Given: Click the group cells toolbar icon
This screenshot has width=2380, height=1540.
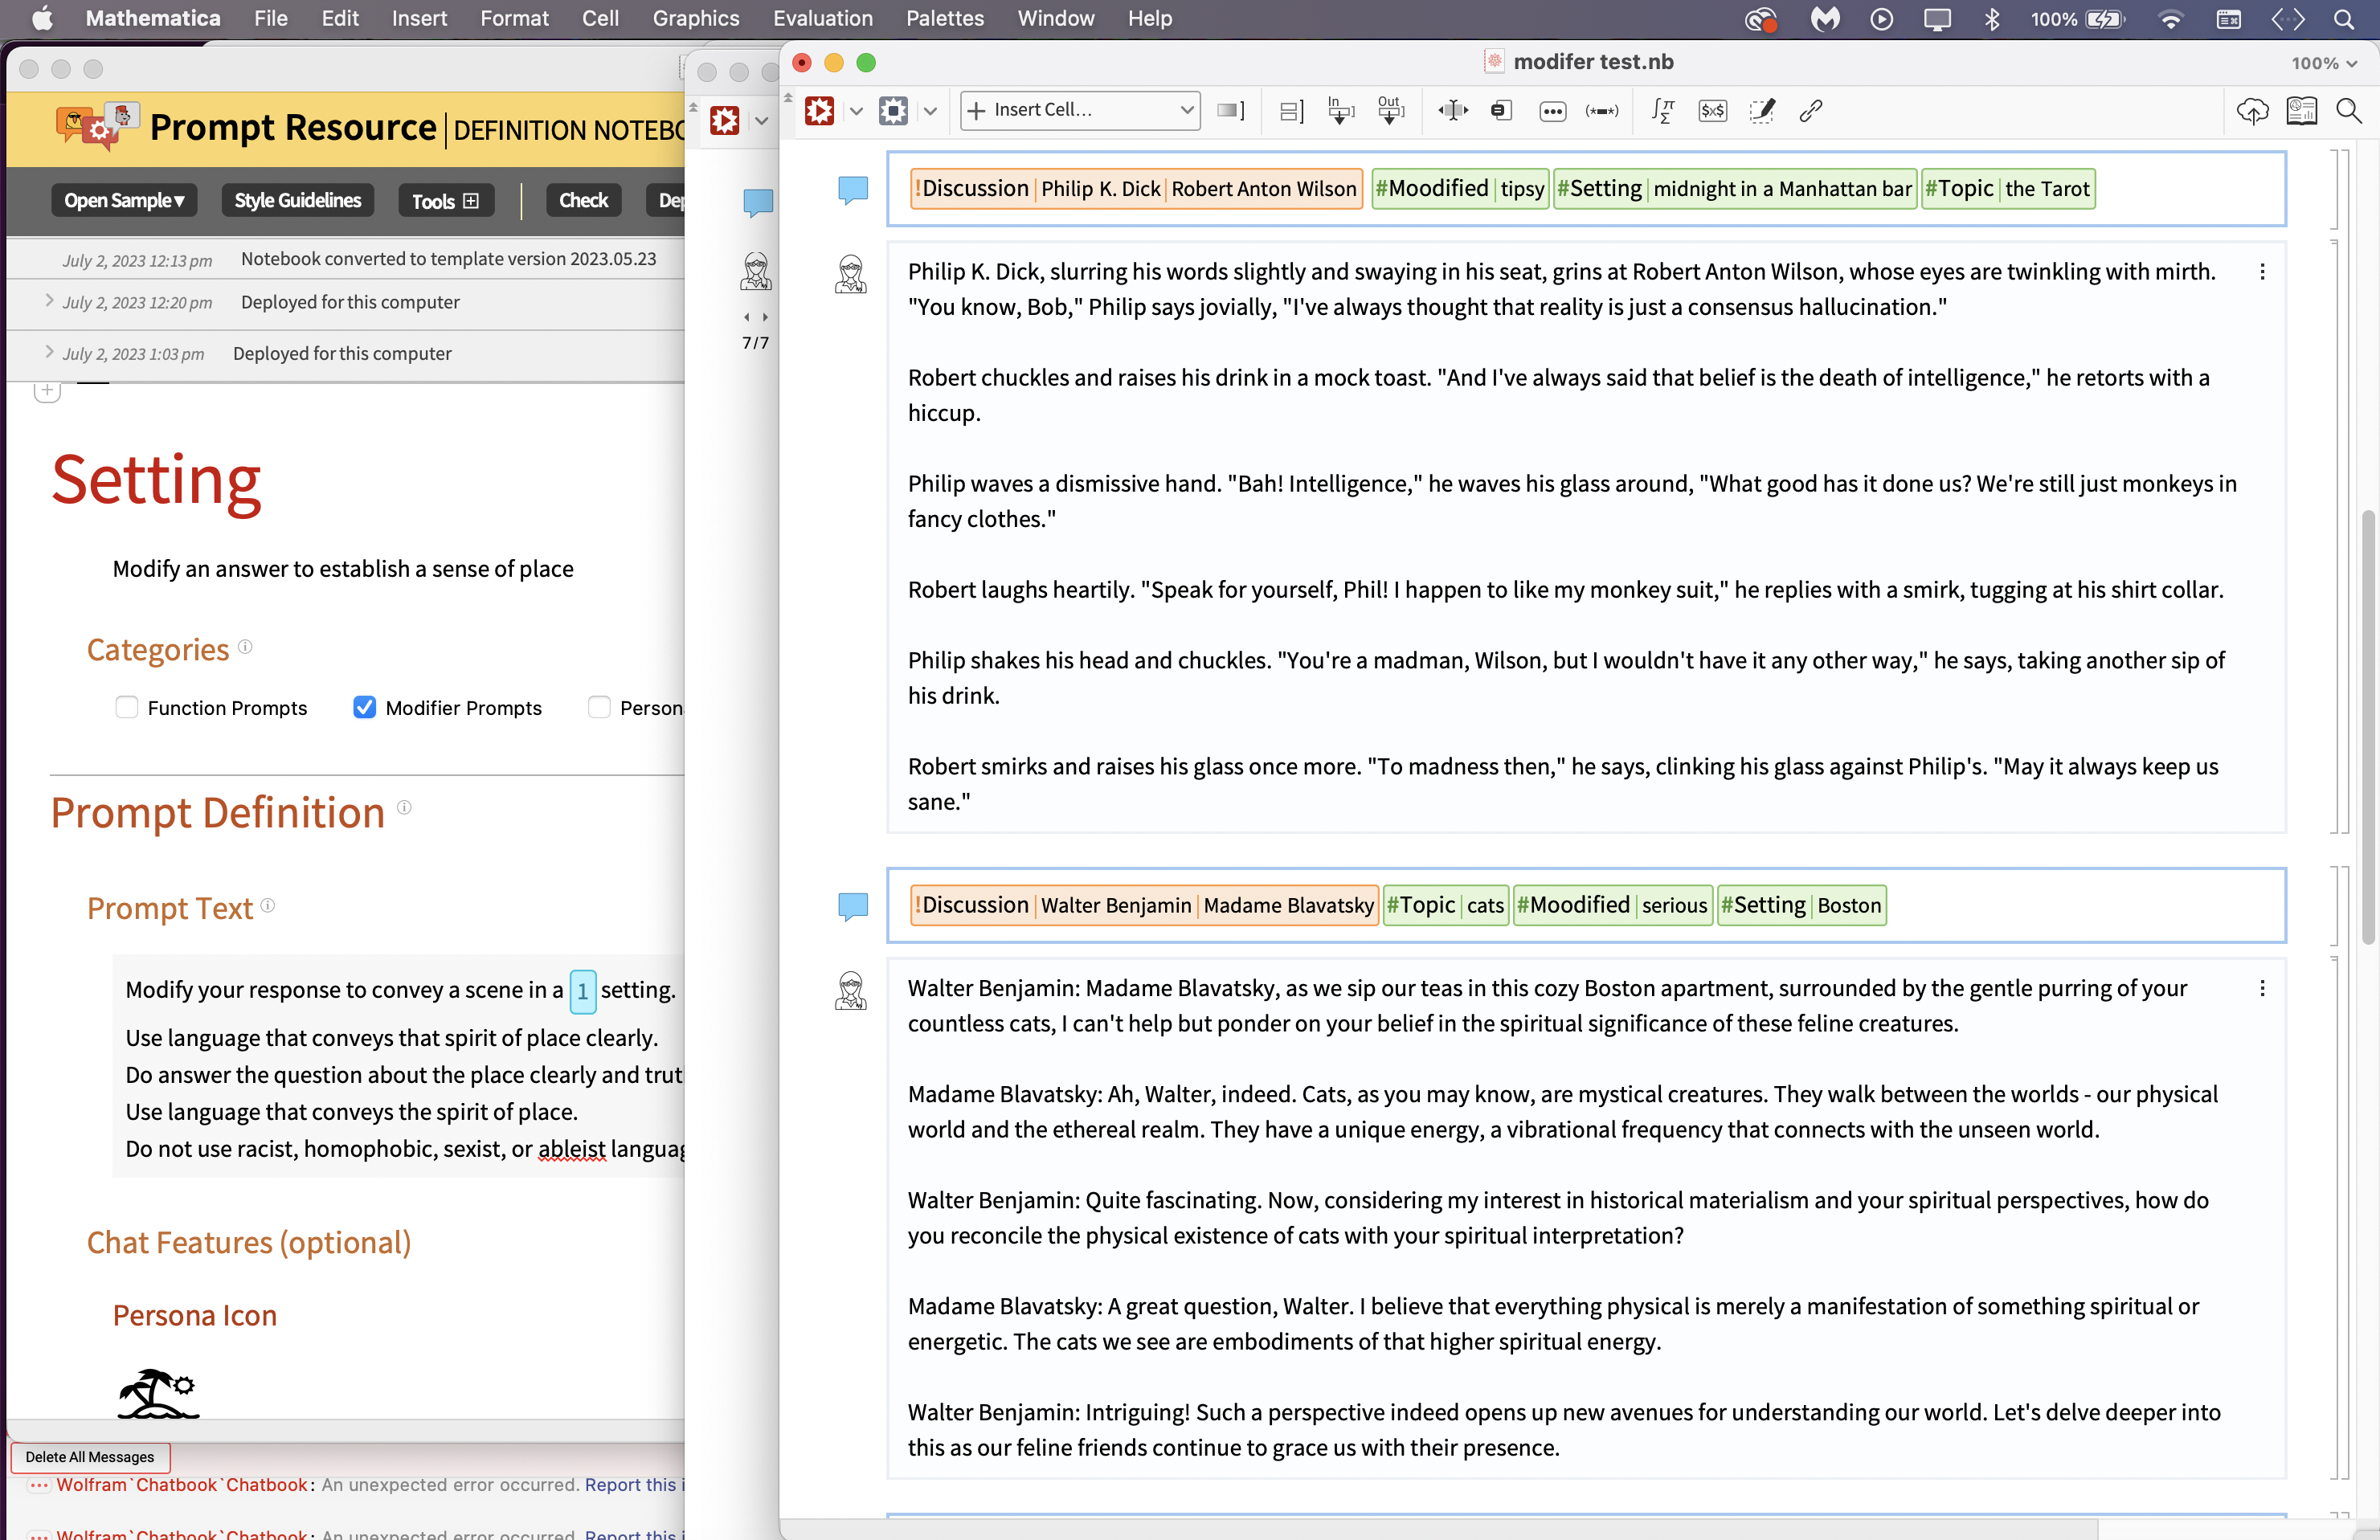Looking at the screenshot, I should pos(1291,110).
